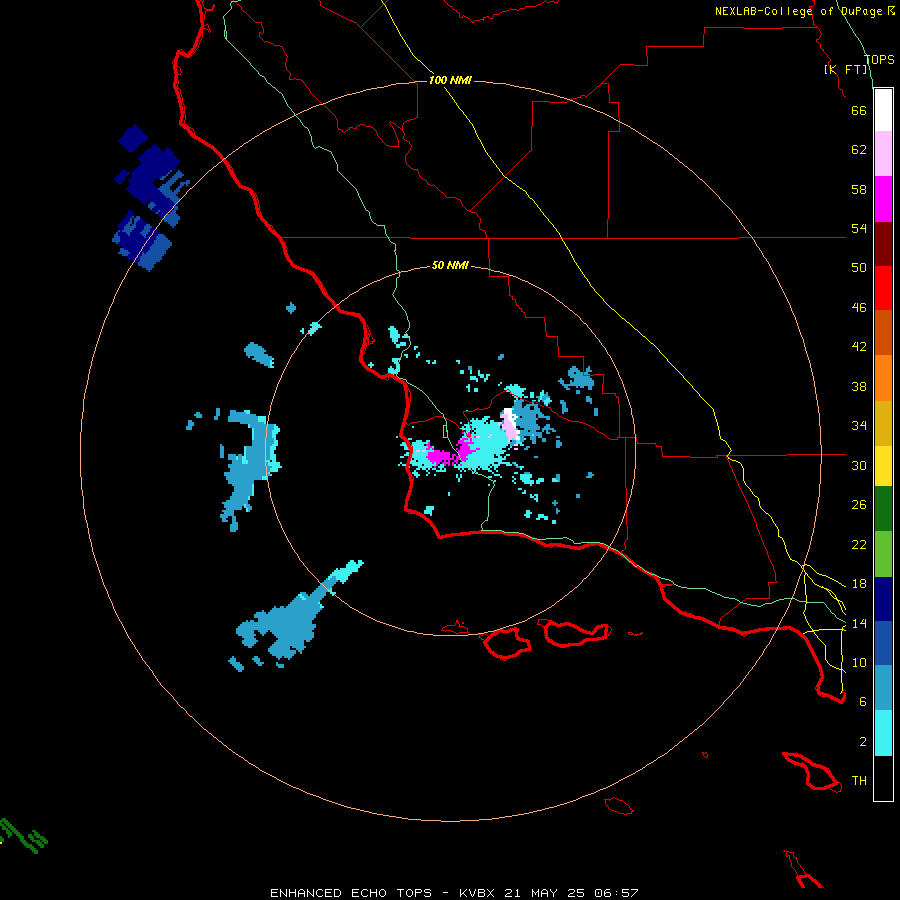Image resolution: width=900 pixels, height=900 pixels.
Task: Click the dark orange 42-46 legend swatch
Action: (883, 332)
